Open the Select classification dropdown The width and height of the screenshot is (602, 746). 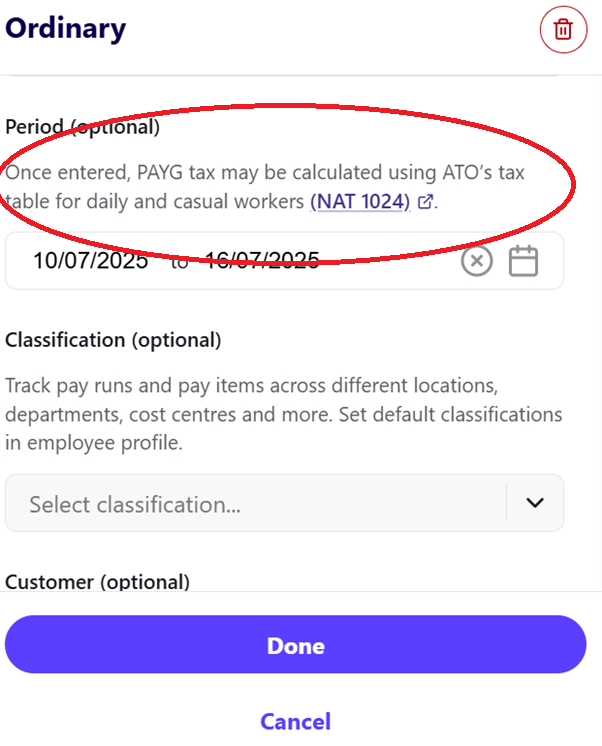(284, 503)
